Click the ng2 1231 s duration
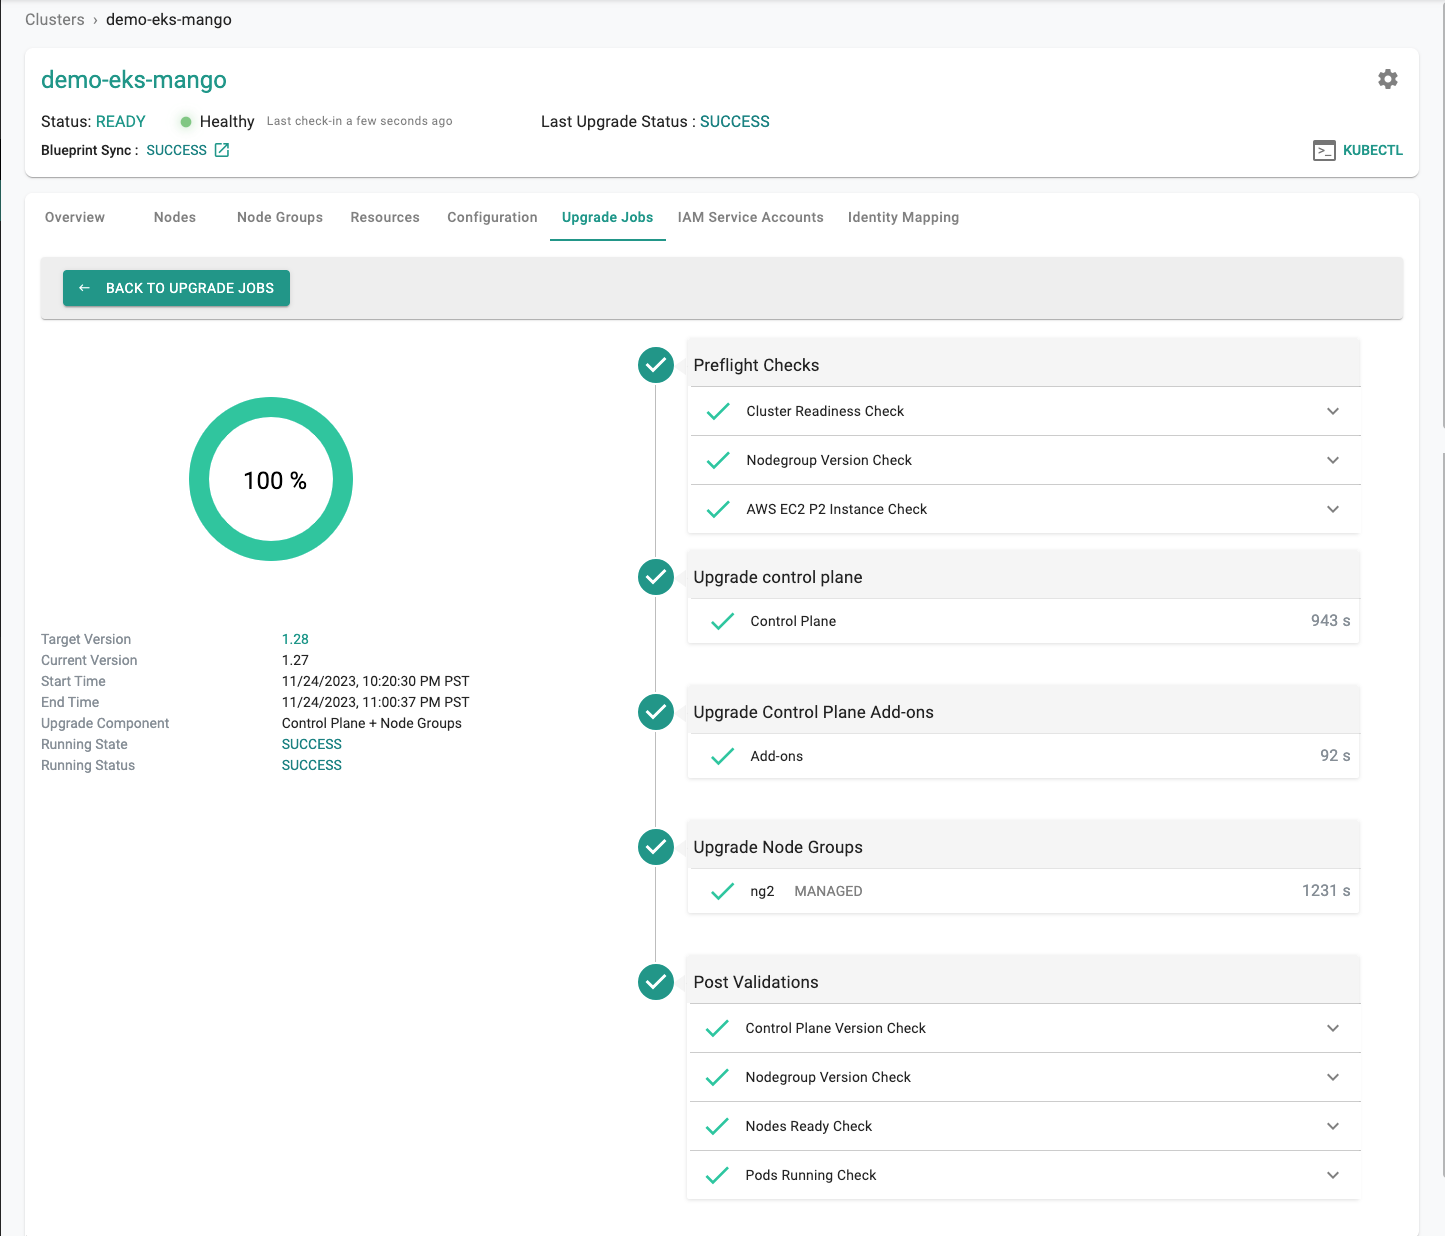1445x1236 pixels. click(x=1326, y=891)
